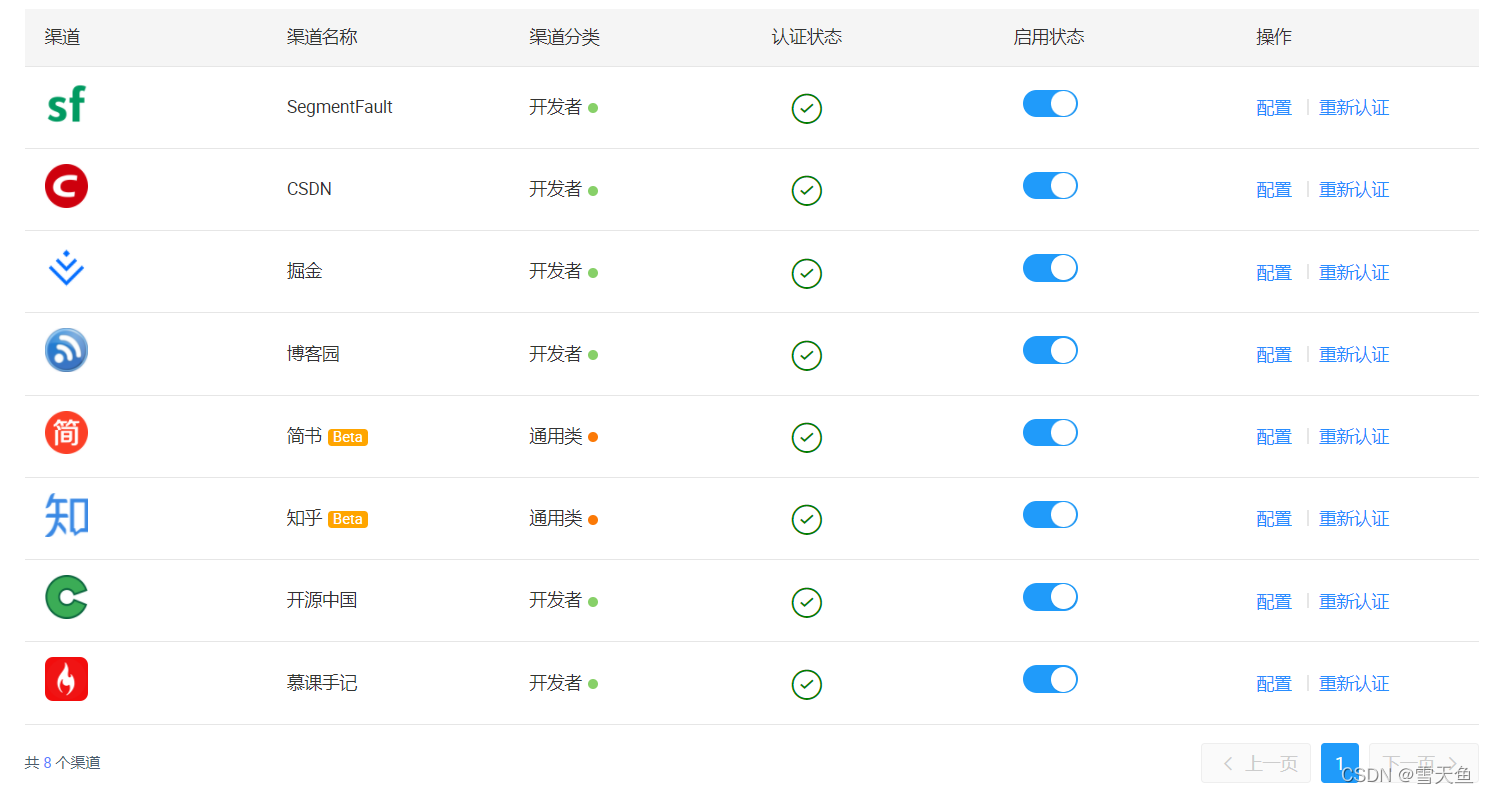Turn off the 博客园 channel switch
Image resolution: width=1489 pixels, height=794 pixels.
click(1050, 350)
